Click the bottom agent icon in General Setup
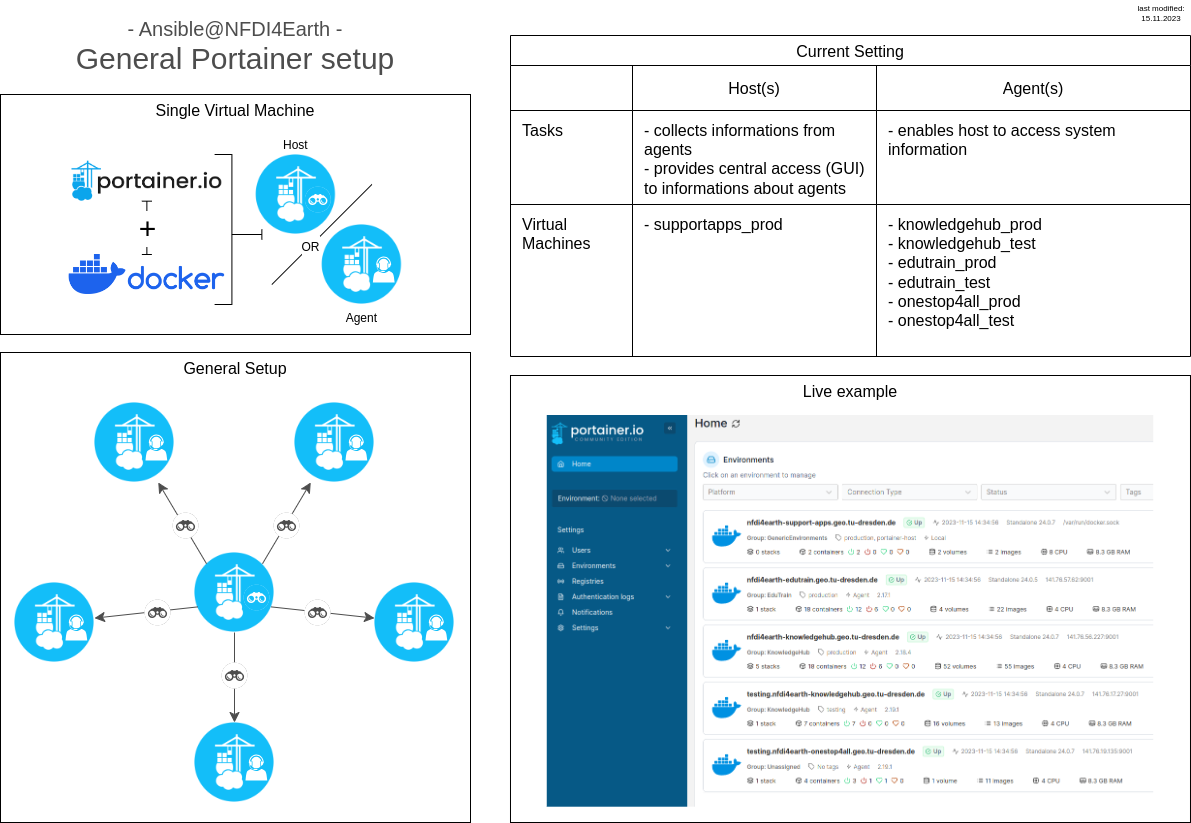Viewport: 1191px width, 823px height. click(234, 762)
